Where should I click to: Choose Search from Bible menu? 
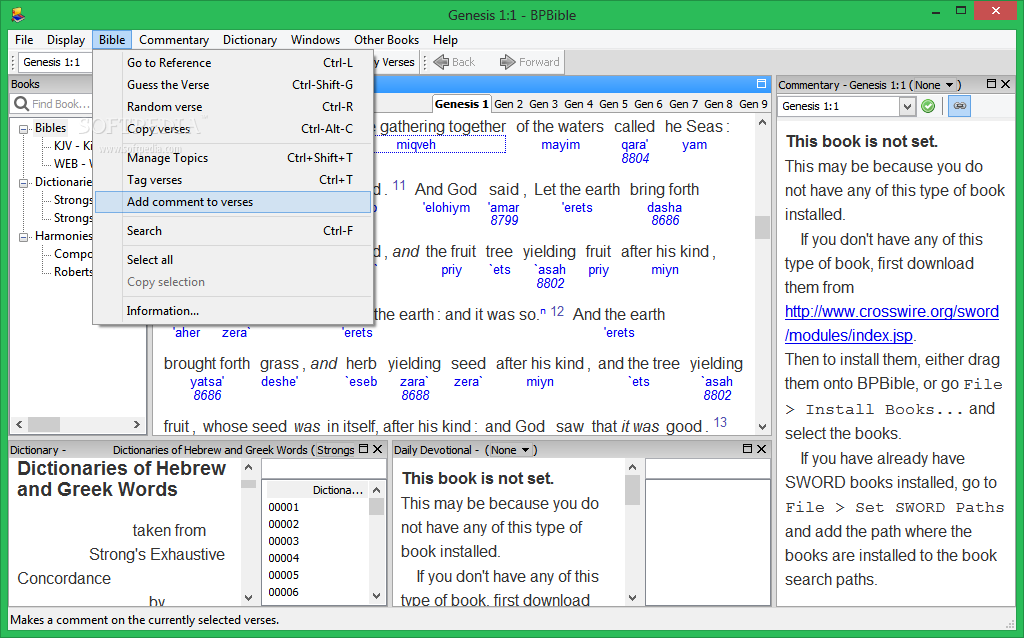point(233,231)
